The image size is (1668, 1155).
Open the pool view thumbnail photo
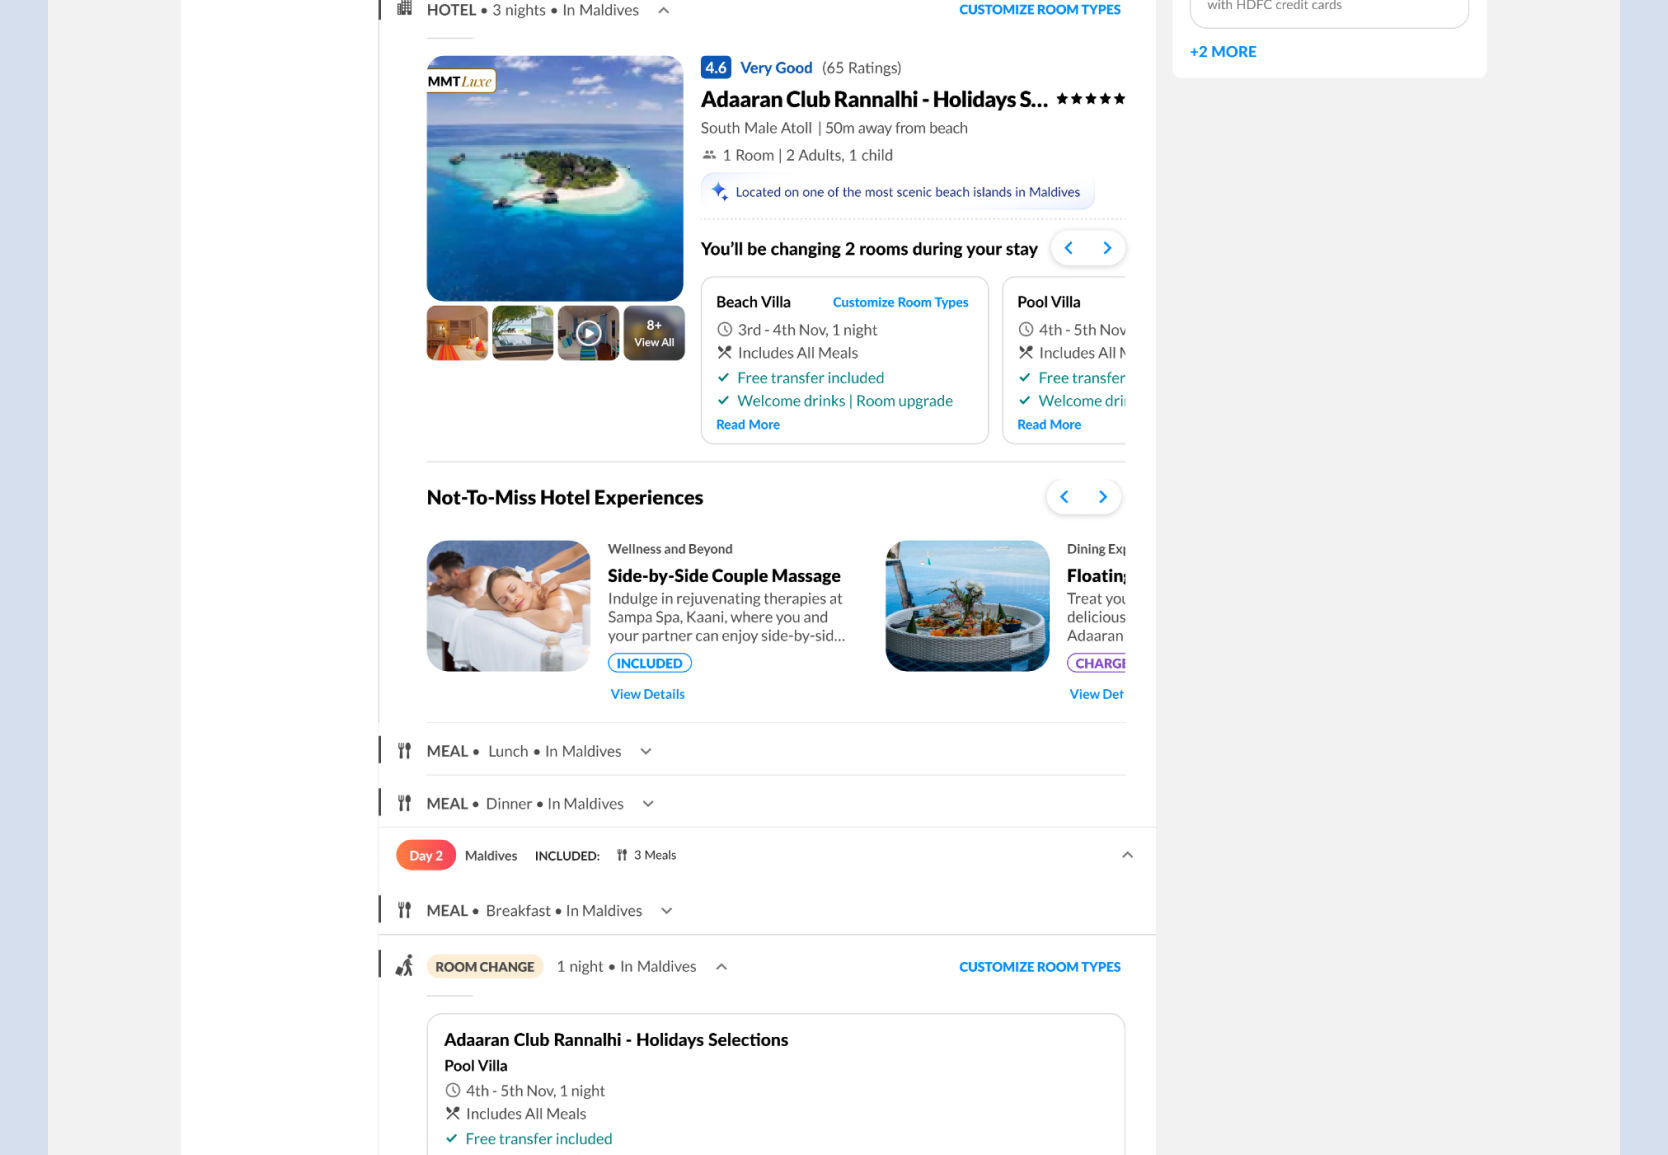pyautogui.click(x=523, y=333)
